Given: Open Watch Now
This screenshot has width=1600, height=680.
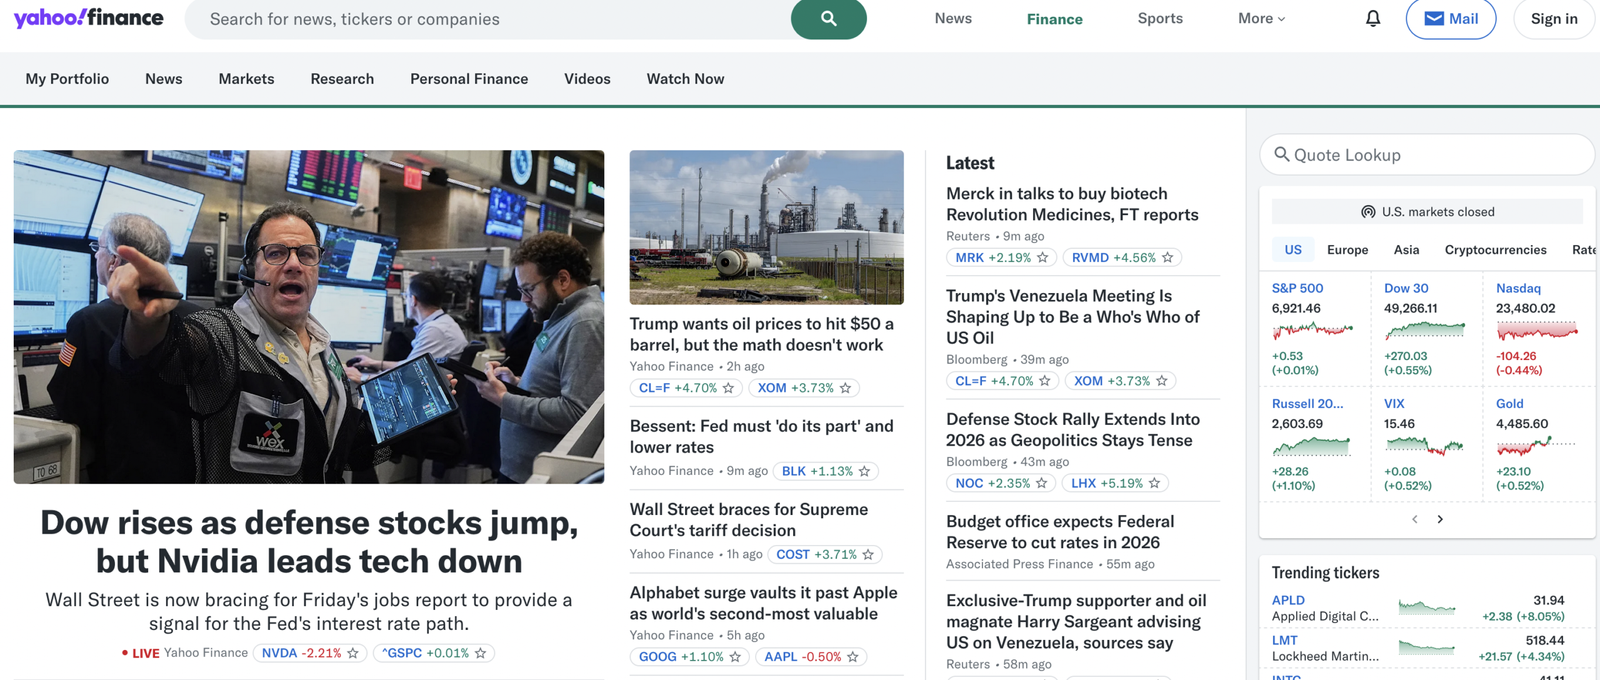Looking at the screenshot, I should (685, 79).
